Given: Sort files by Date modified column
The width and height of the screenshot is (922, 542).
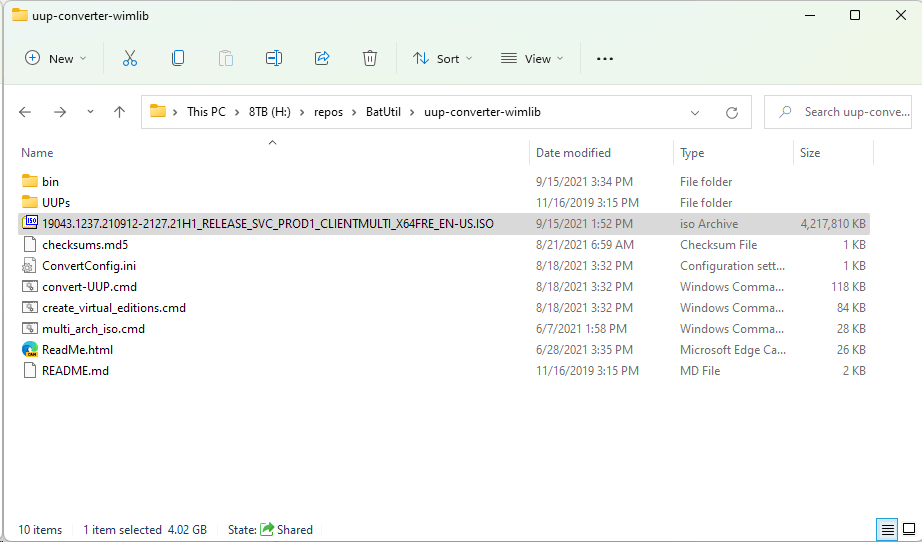Looking at the screenshot, I should [573, 153].
